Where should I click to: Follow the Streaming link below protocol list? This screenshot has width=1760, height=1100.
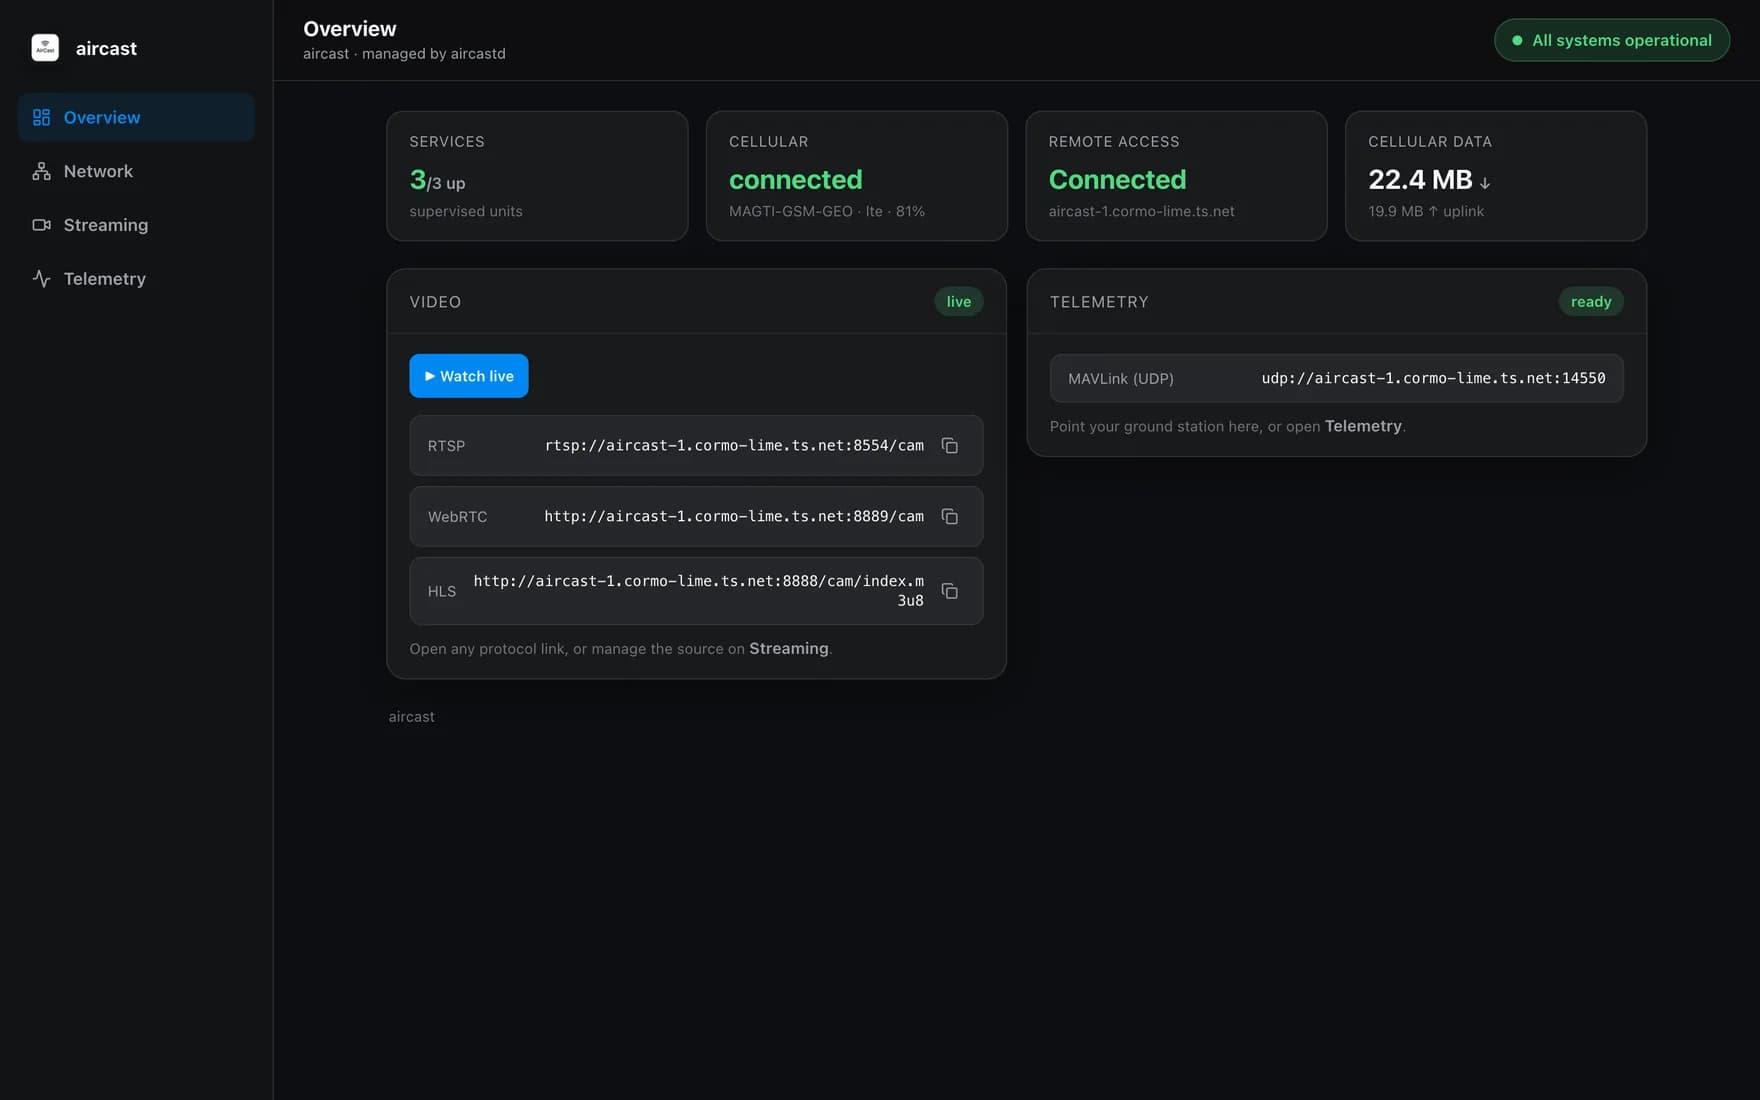click(789, 649)
